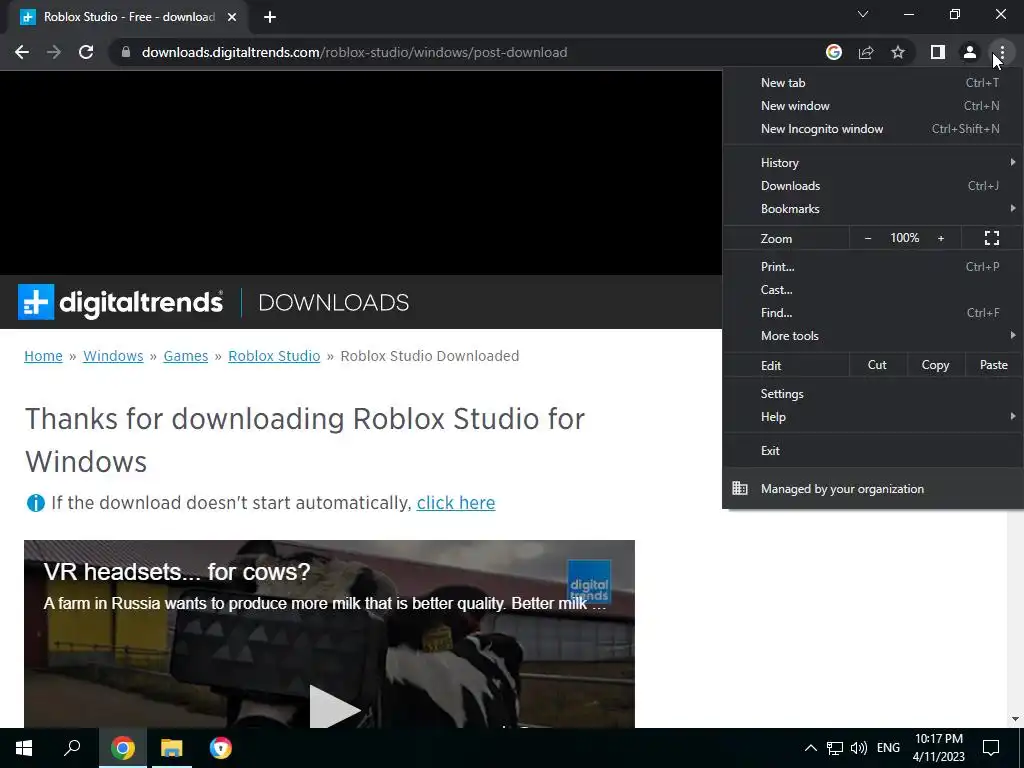Click Managed by your organization
The image size is (1024, 768).
click(x=873, y=488)
